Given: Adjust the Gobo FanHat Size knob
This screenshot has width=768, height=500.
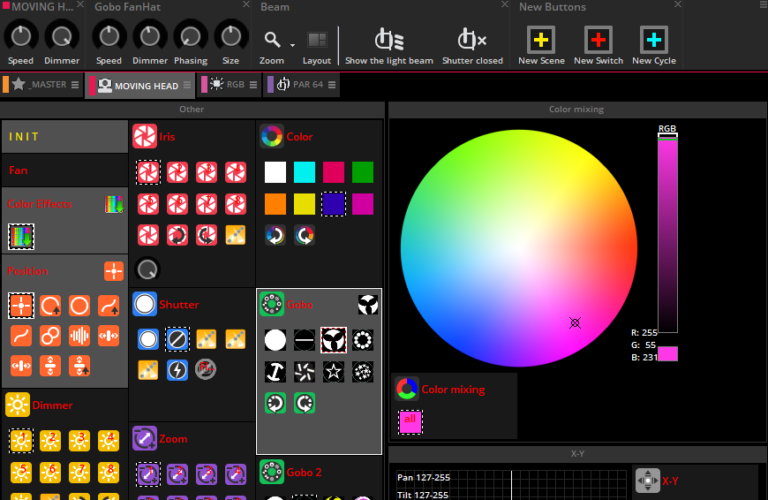Looking at the screenshot, I should (231, 36).
